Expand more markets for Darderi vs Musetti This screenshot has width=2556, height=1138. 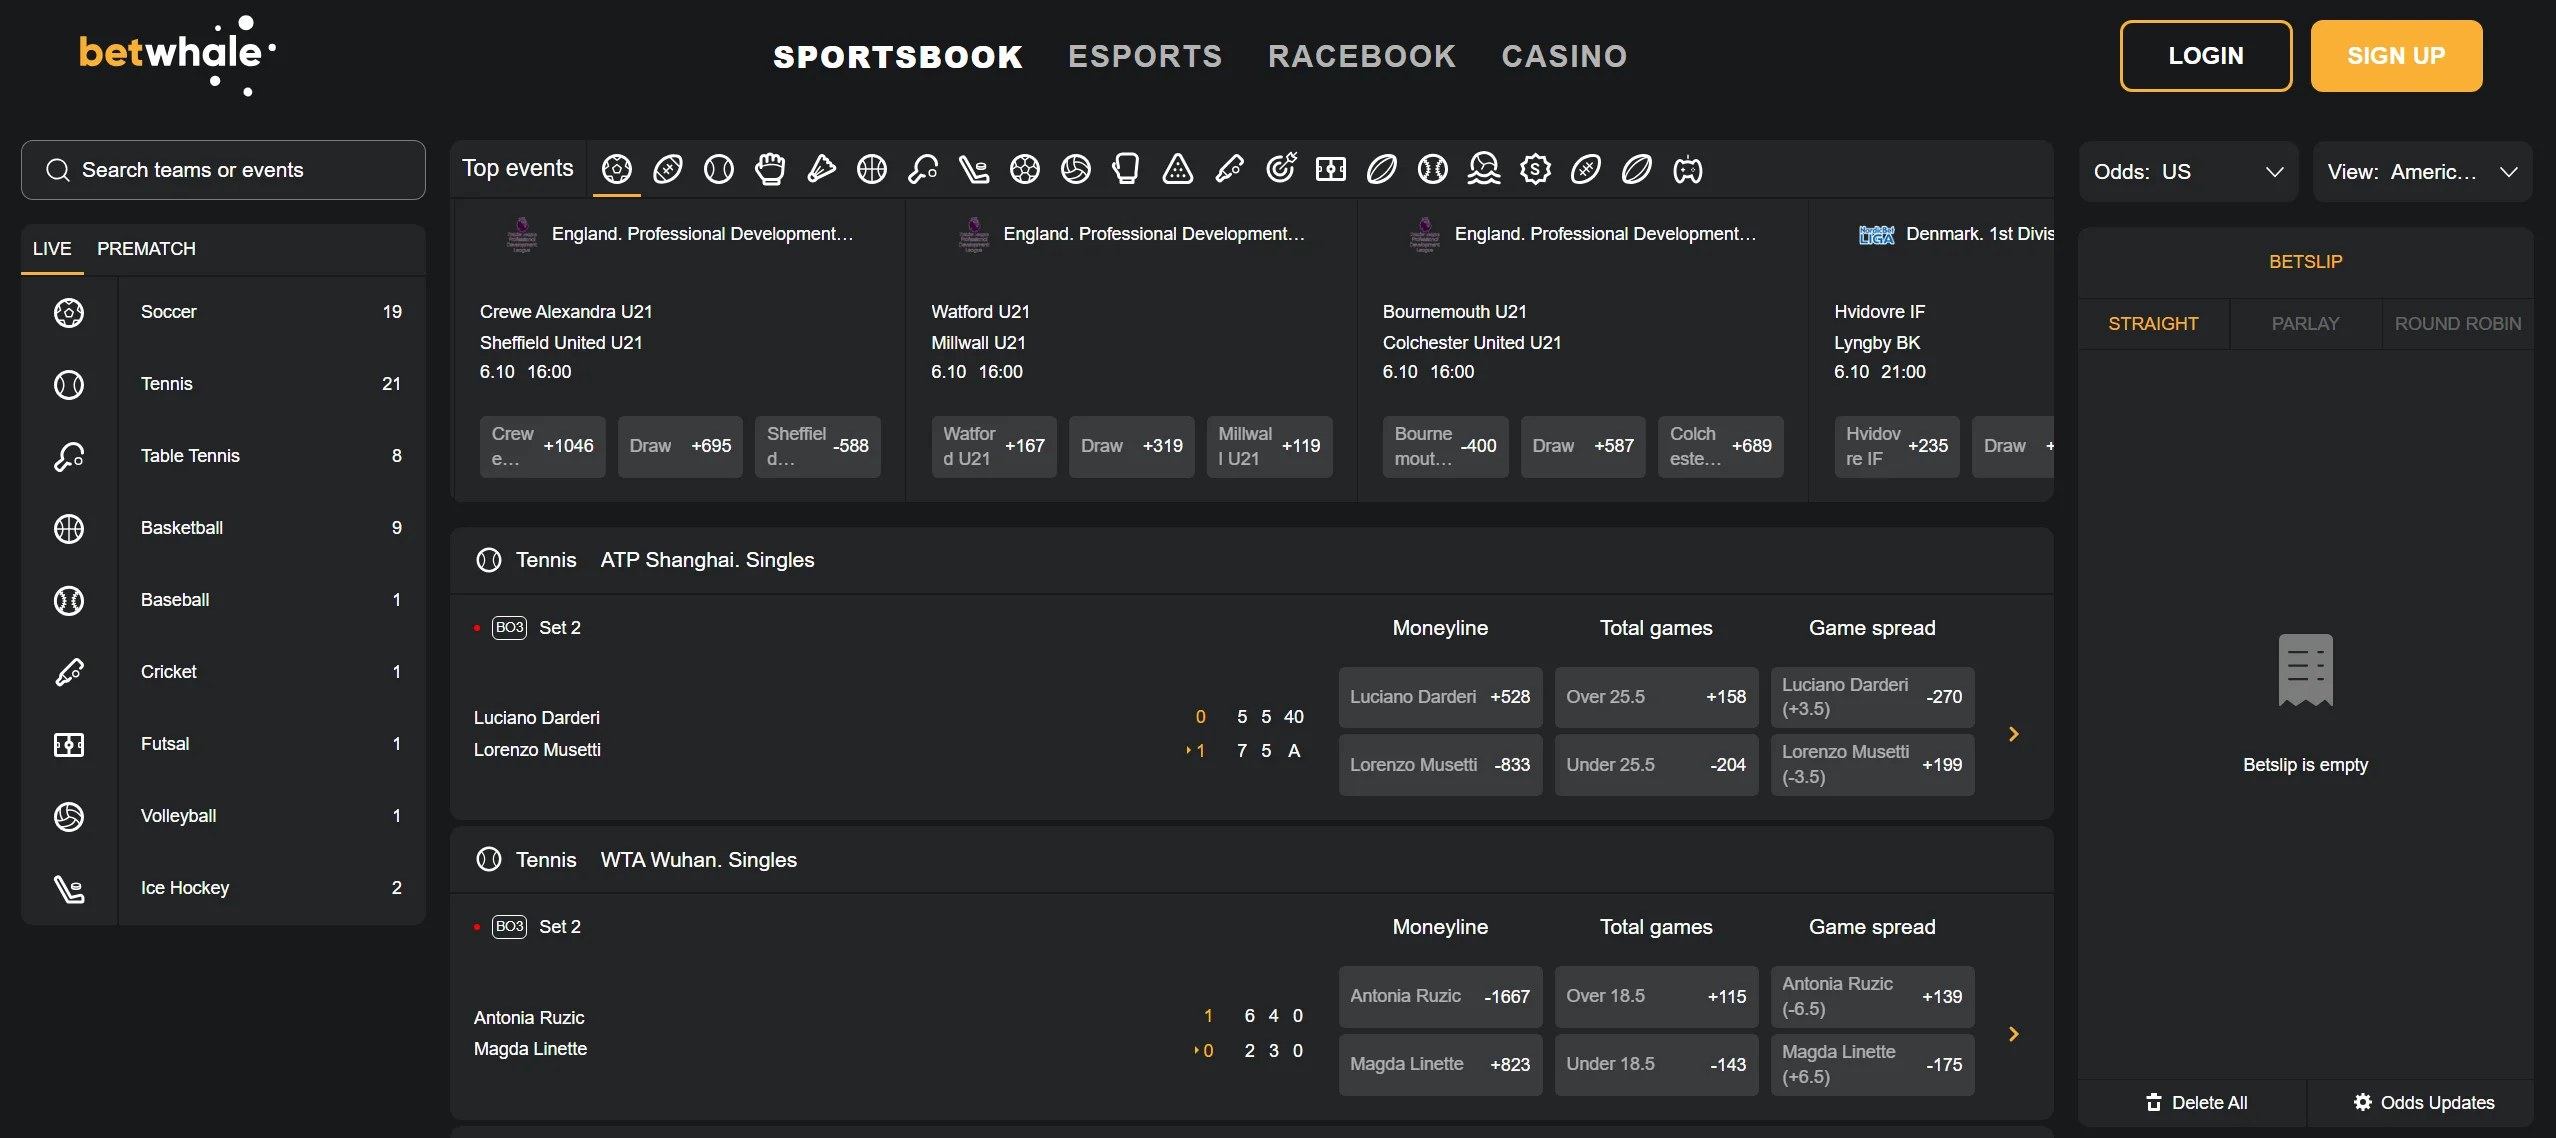pos(2014,734)
